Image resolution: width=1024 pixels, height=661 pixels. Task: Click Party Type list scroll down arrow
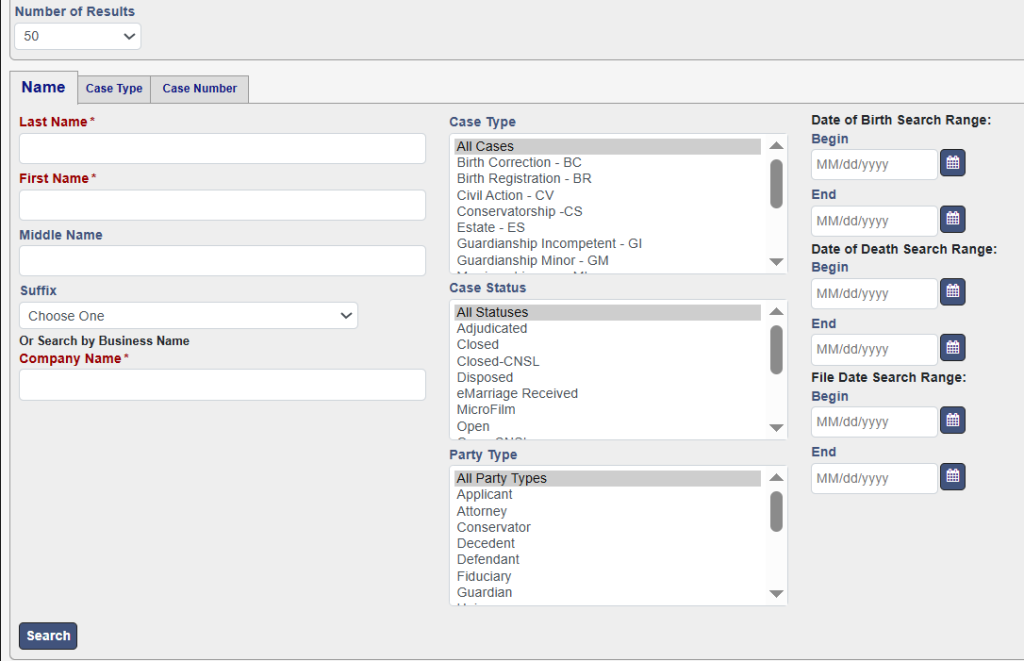coord(776,594)
